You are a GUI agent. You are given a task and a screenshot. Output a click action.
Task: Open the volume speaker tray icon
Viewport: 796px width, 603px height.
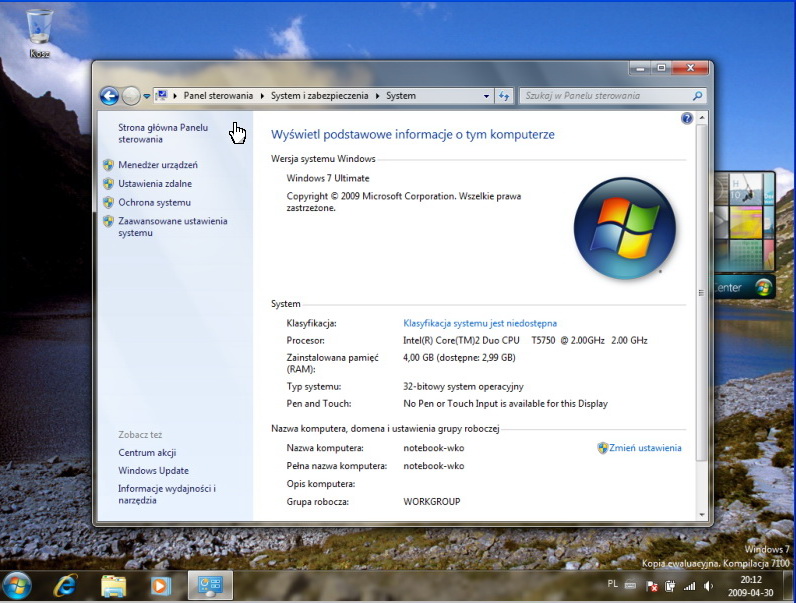click(708, 586)
